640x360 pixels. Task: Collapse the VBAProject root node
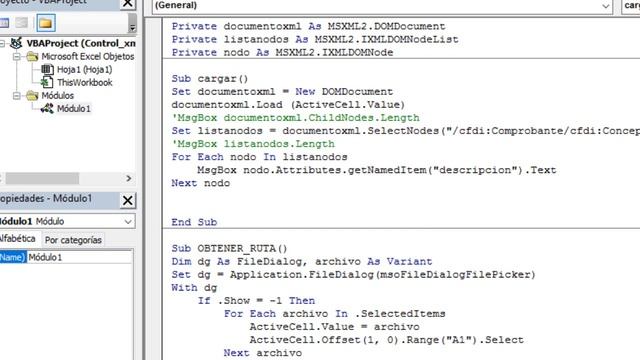(2, 43)
